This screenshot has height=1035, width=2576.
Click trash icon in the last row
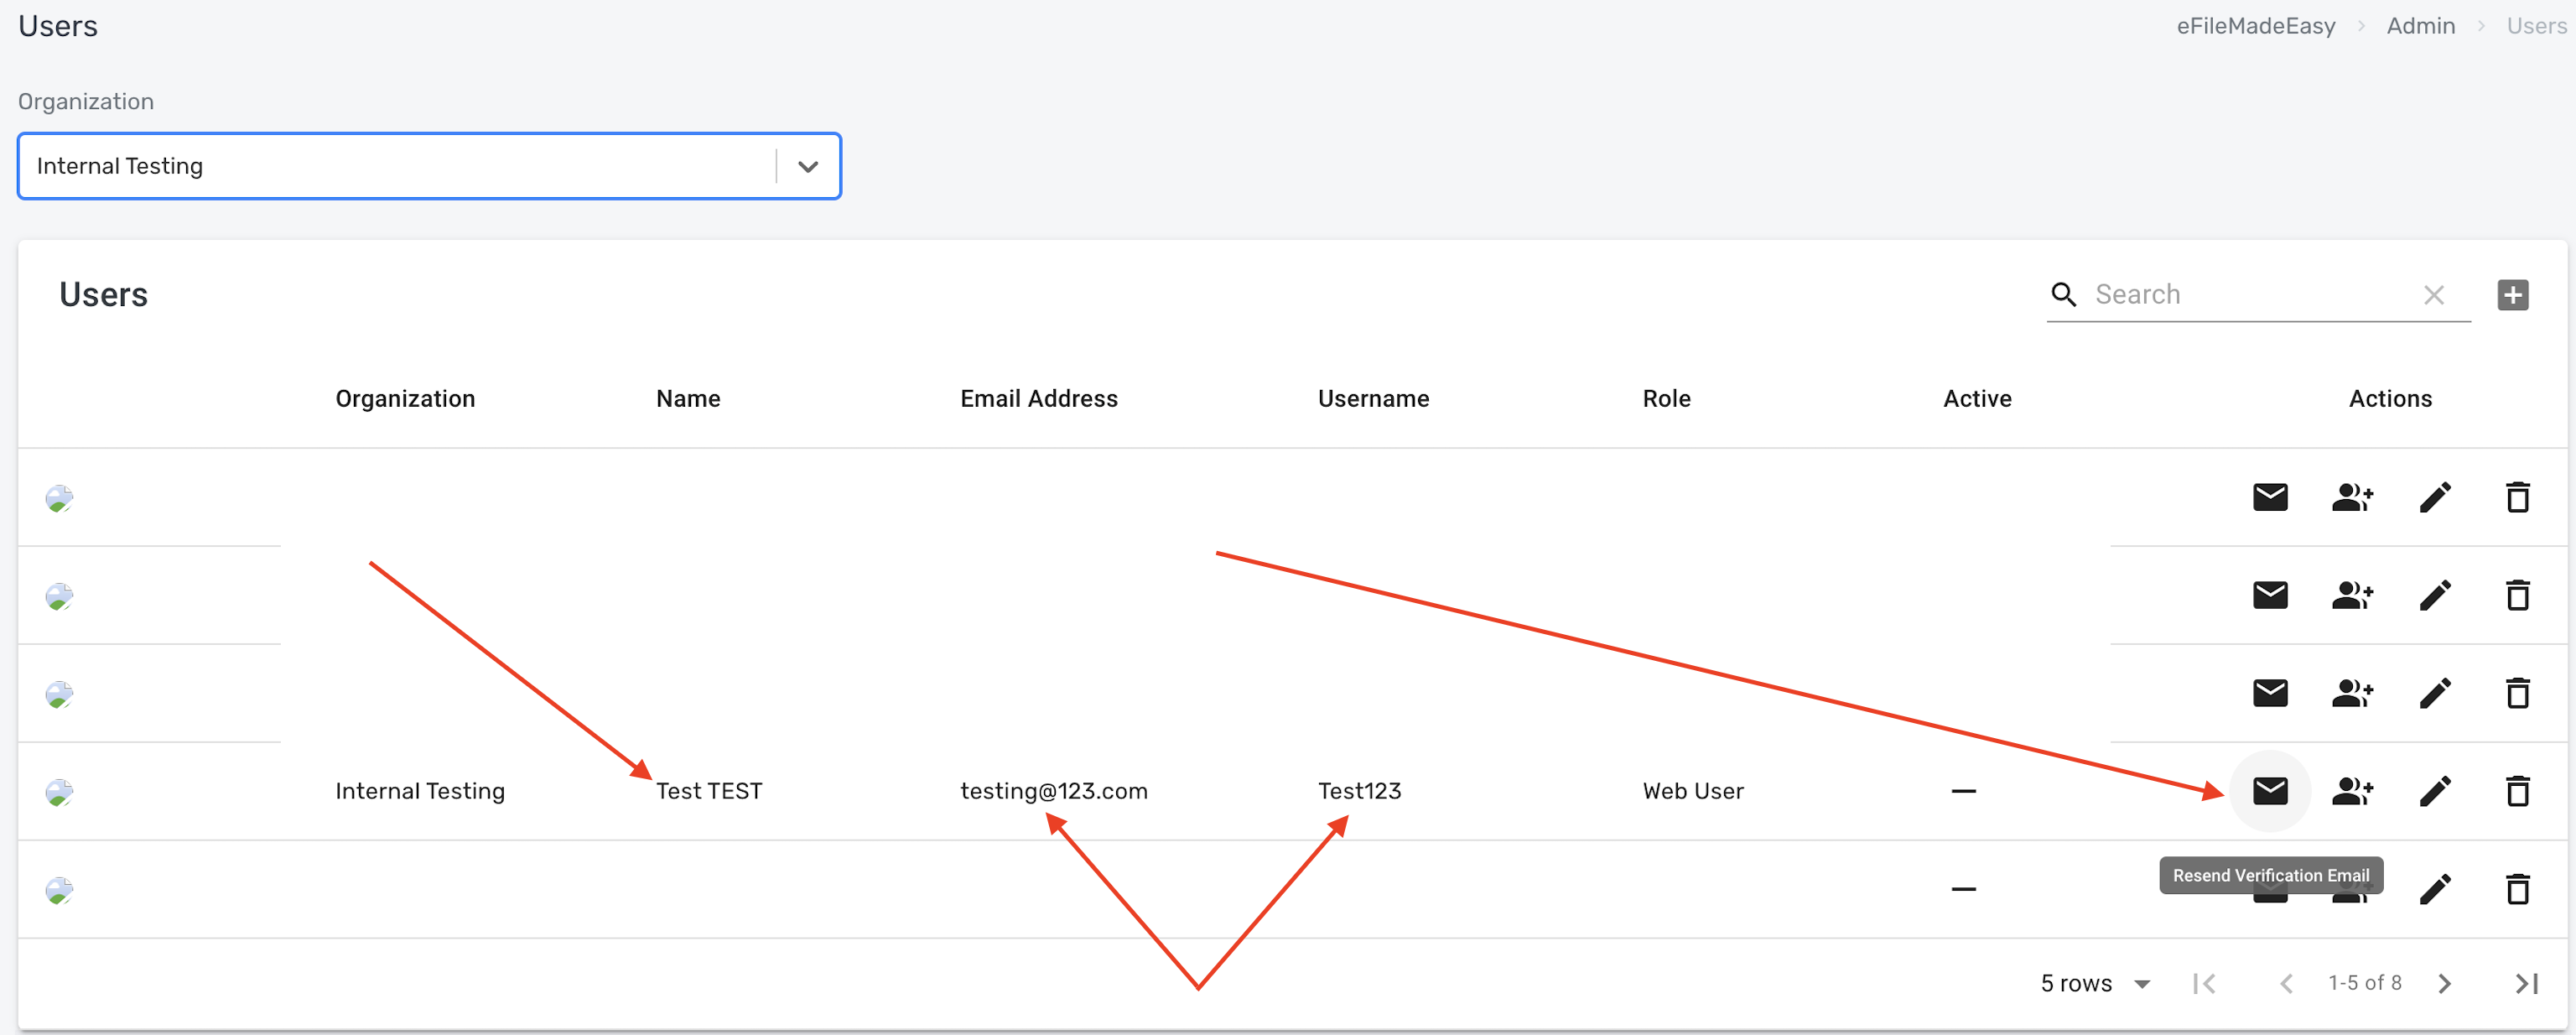click(2517, 889)
